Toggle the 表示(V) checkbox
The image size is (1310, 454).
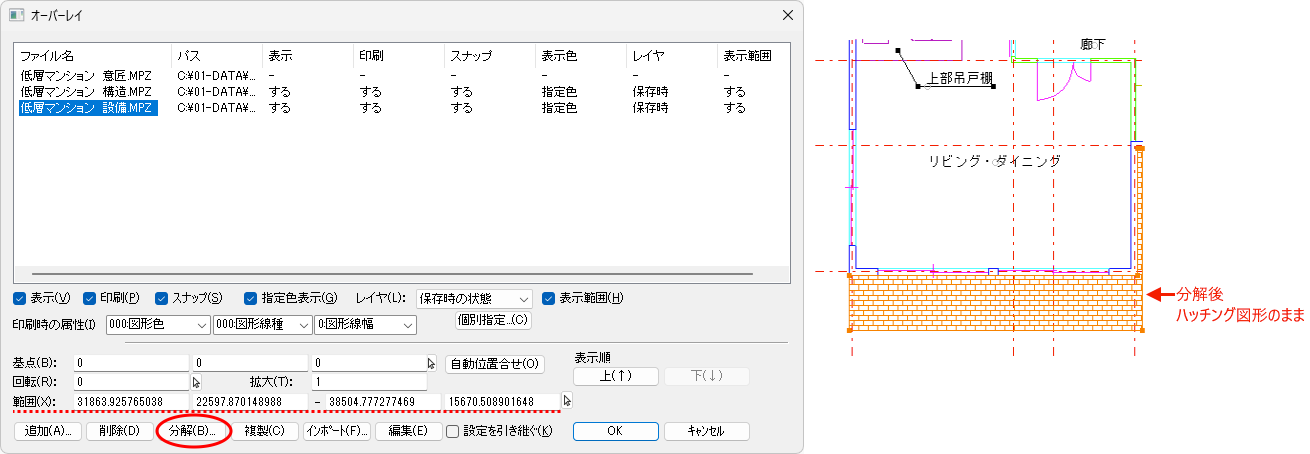(x=20, y=298)
